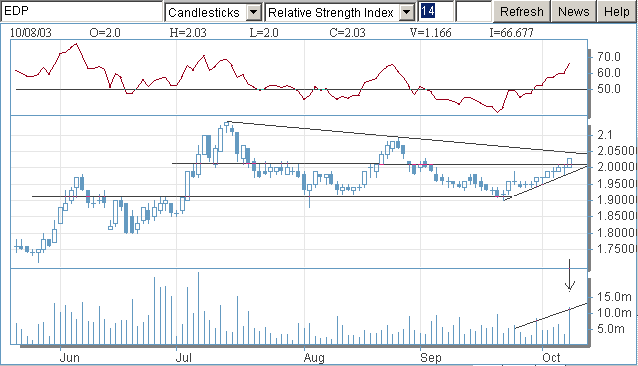The height and width of the screenshot is (366, 638).
Task: Click the RSI 50.0 level label
Action: (609, 89)
